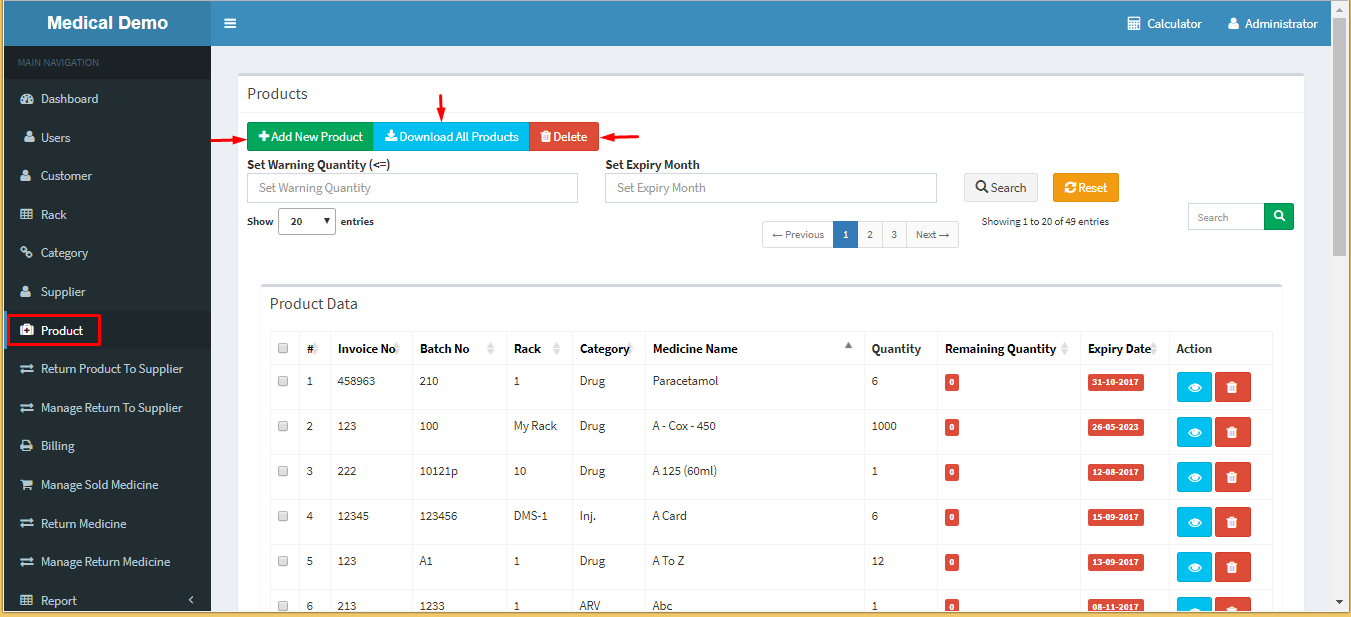This screenshot has height=617, width=1351.
Task: Check the Paracetamol row checkbox
Action: pos(283,381)
